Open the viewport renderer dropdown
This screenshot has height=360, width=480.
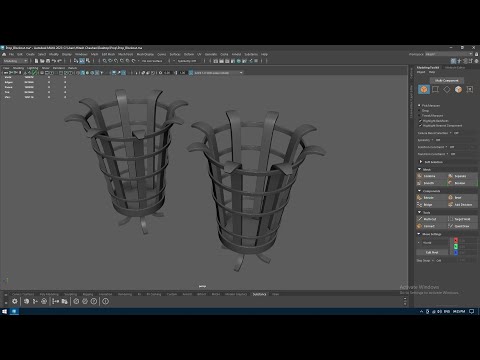click(x=218, y=72)
